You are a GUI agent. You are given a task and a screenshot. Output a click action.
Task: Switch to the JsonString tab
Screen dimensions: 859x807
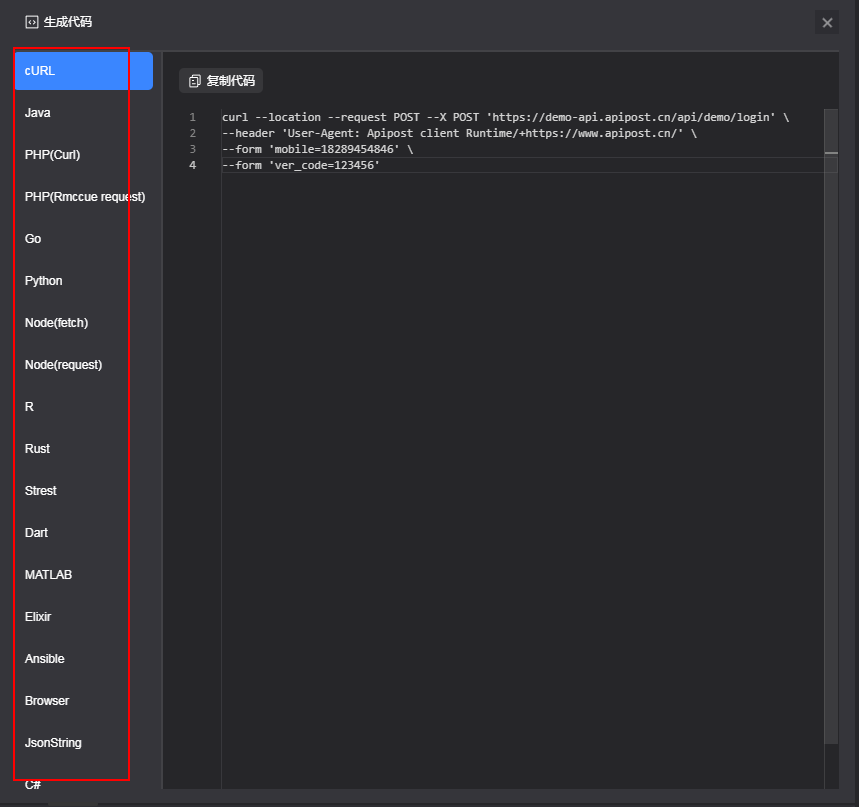click(x=53, y=743)
